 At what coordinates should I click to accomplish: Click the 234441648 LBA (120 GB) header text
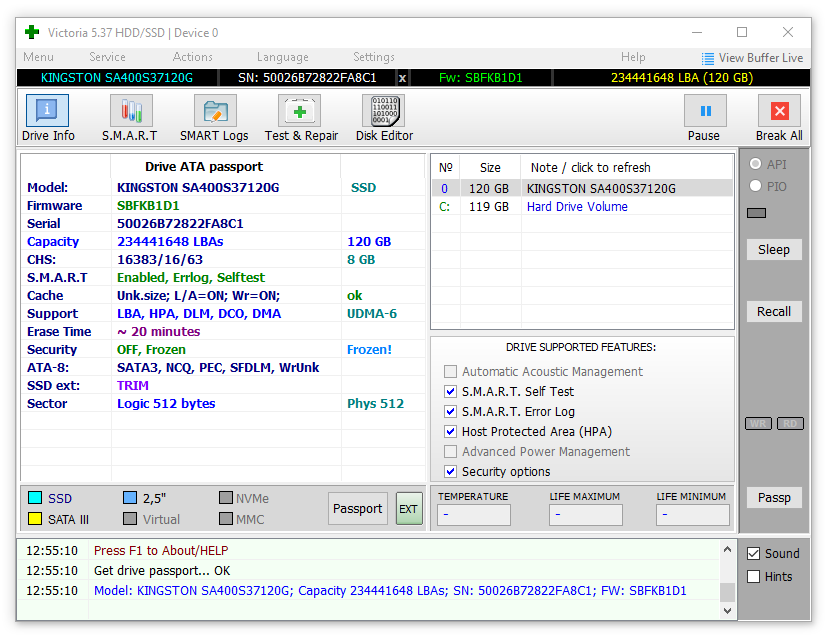[681, 78]
